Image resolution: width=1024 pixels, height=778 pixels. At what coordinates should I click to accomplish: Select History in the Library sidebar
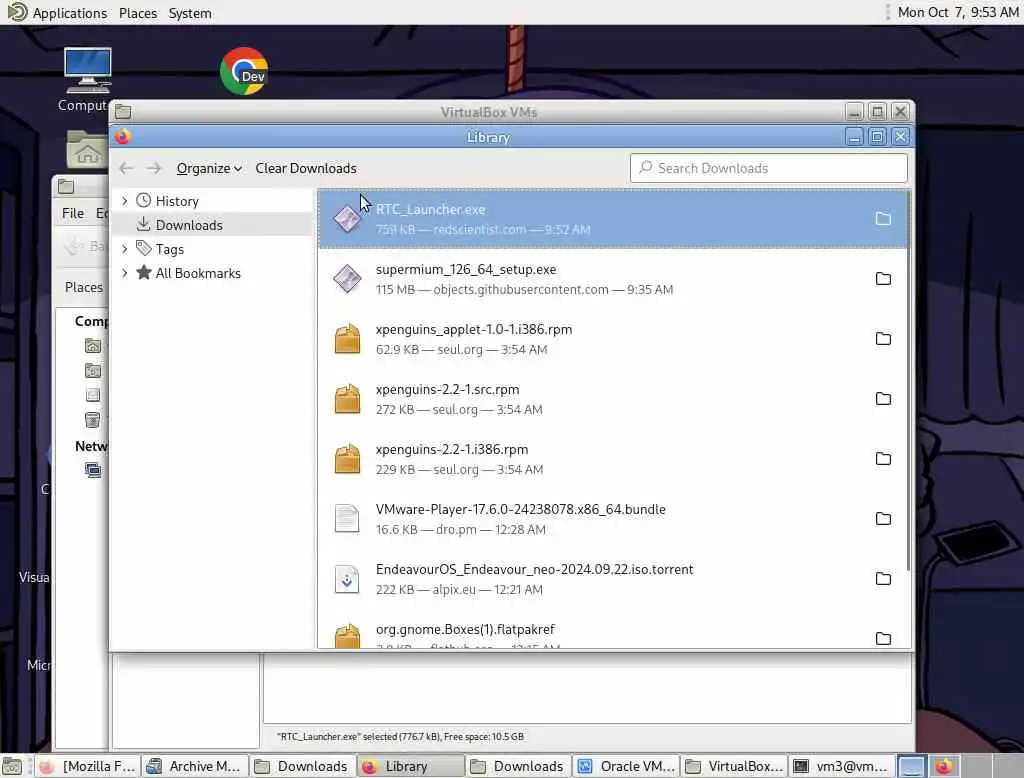pyautogui.click(x=177, y=201)
